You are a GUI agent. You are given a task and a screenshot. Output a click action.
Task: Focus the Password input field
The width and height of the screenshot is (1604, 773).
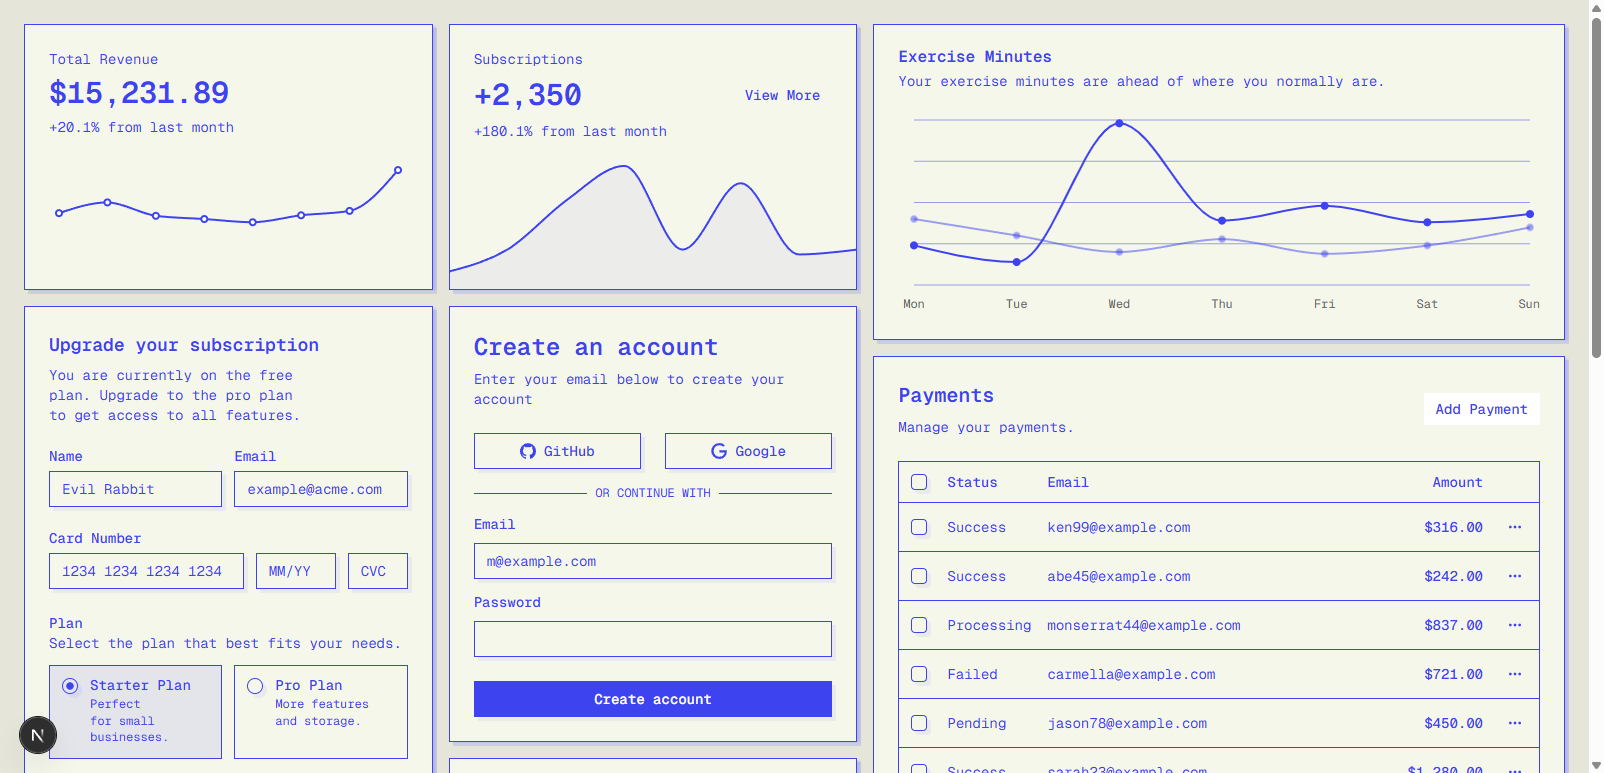[652, 639]
